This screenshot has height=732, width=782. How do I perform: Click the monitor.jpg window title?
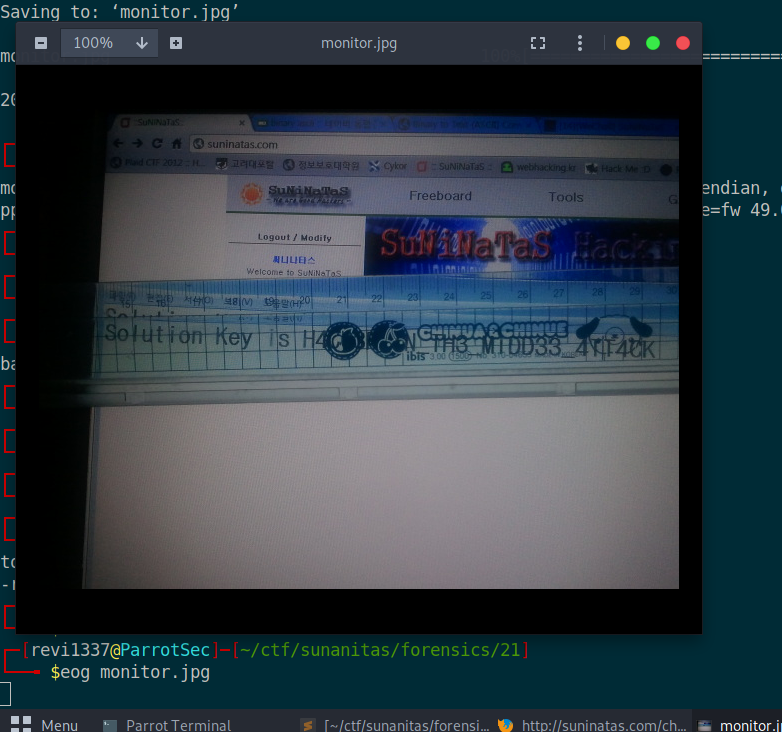point(359,43)
